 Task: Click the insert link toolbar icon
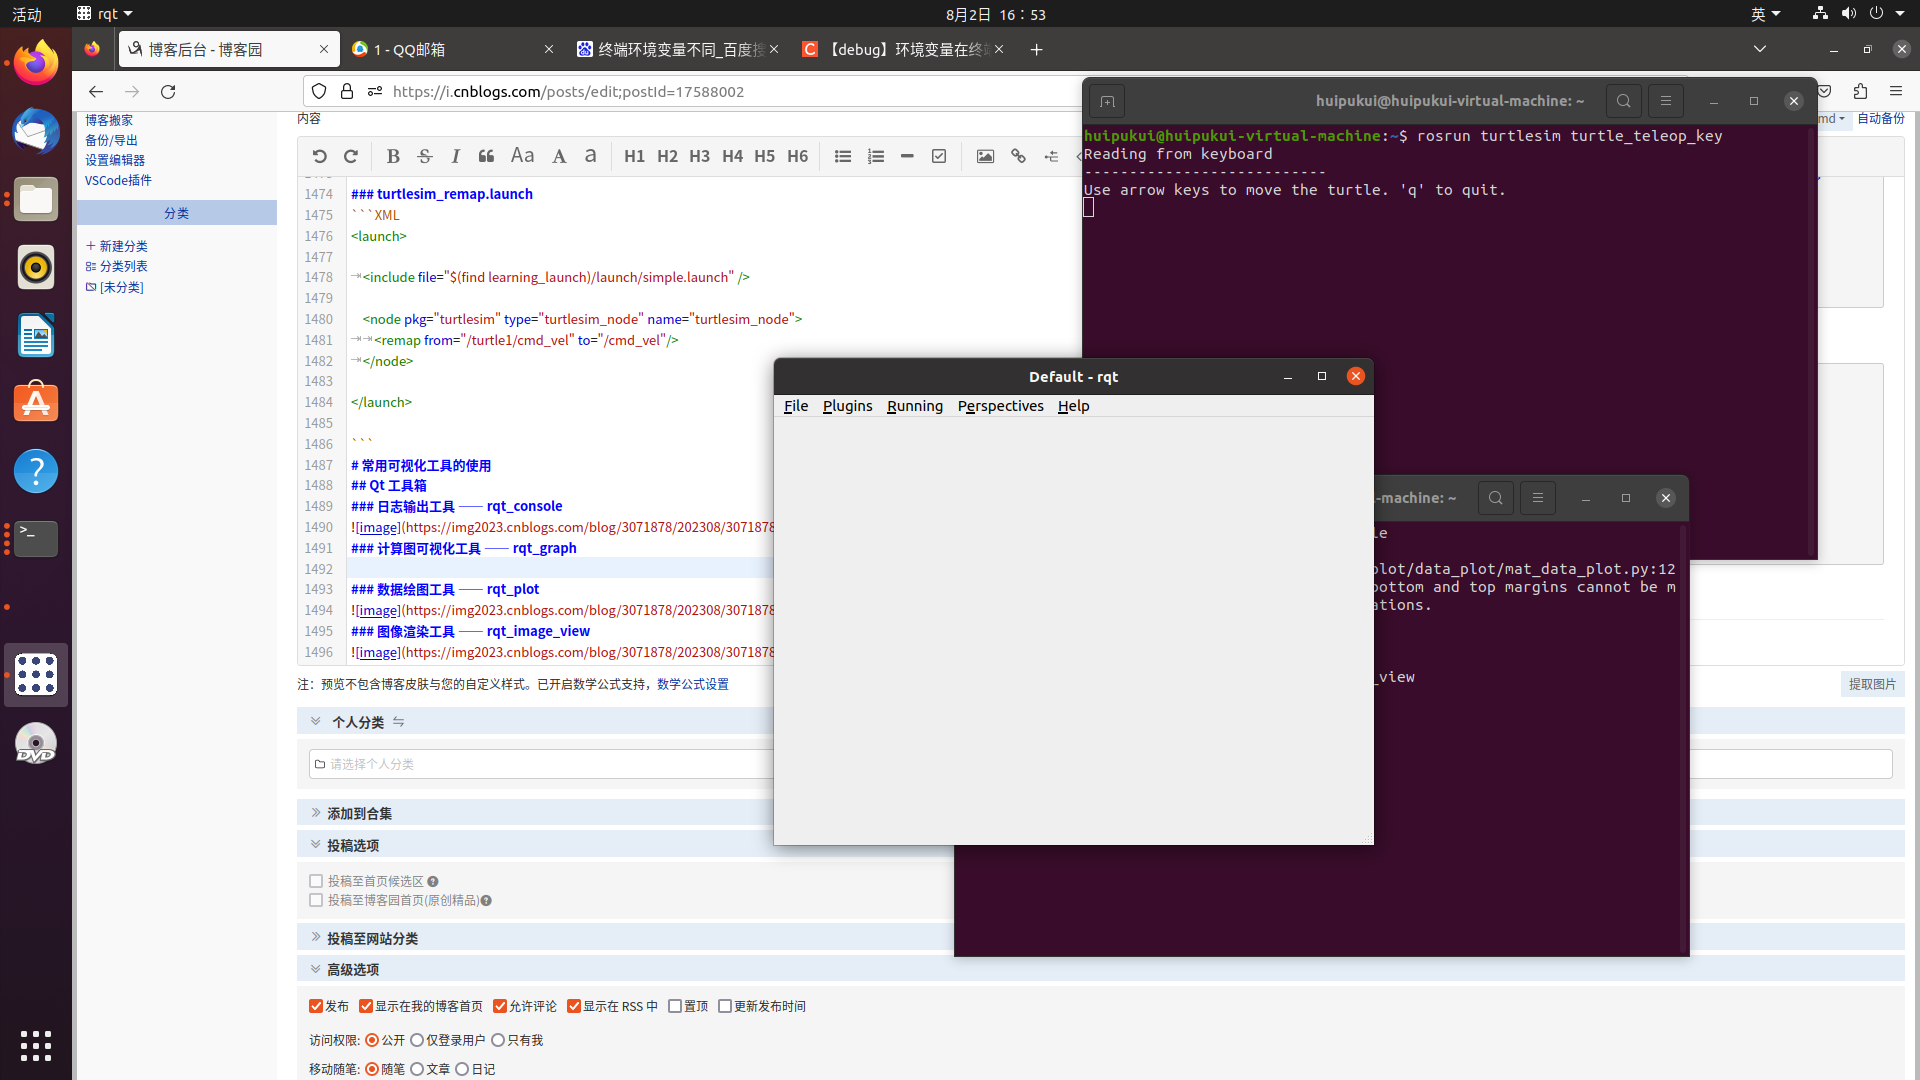pyautogui.click(x=1018, y=156)
